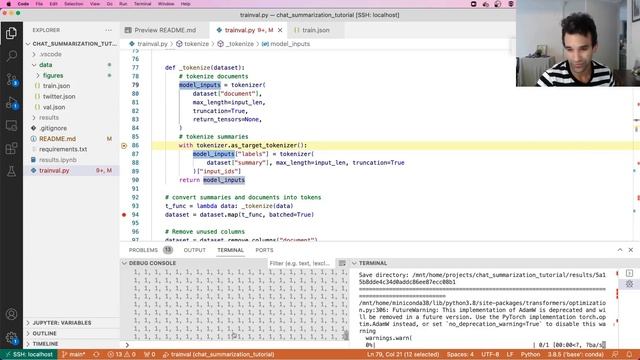Click the main branch status item
Image resolution: width=640 pixels, height=360 pixels.
pyautogui.click(x=73, y=354)
